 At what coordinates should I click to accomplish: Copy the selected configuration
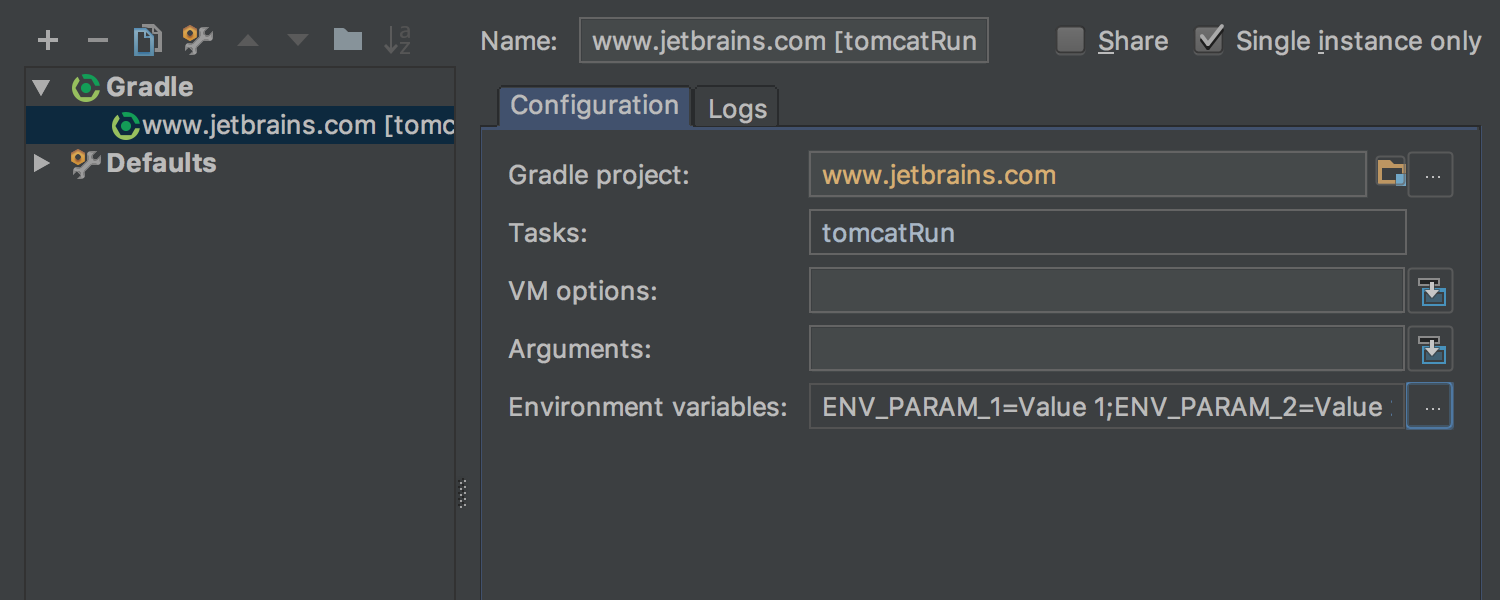pos(148,41)
